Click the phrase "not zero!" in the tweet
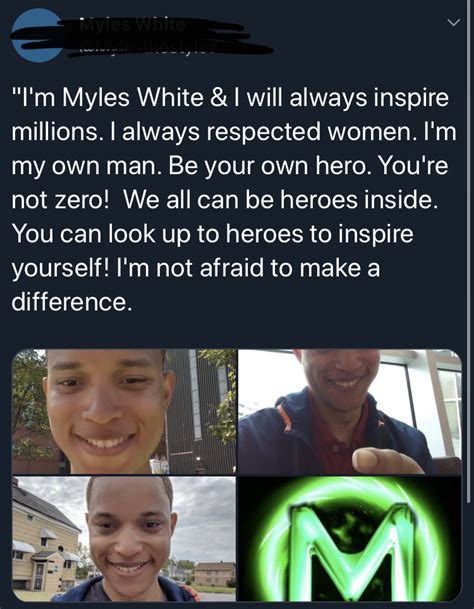This screenshot has width=474, height=609. tap(60, 200)
